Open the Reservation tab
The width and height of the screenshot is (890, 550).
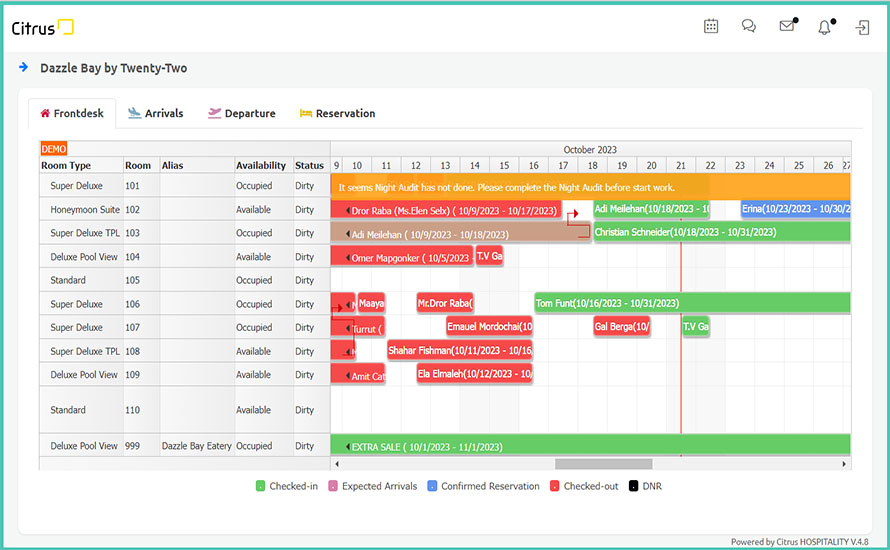pos(337,113)
